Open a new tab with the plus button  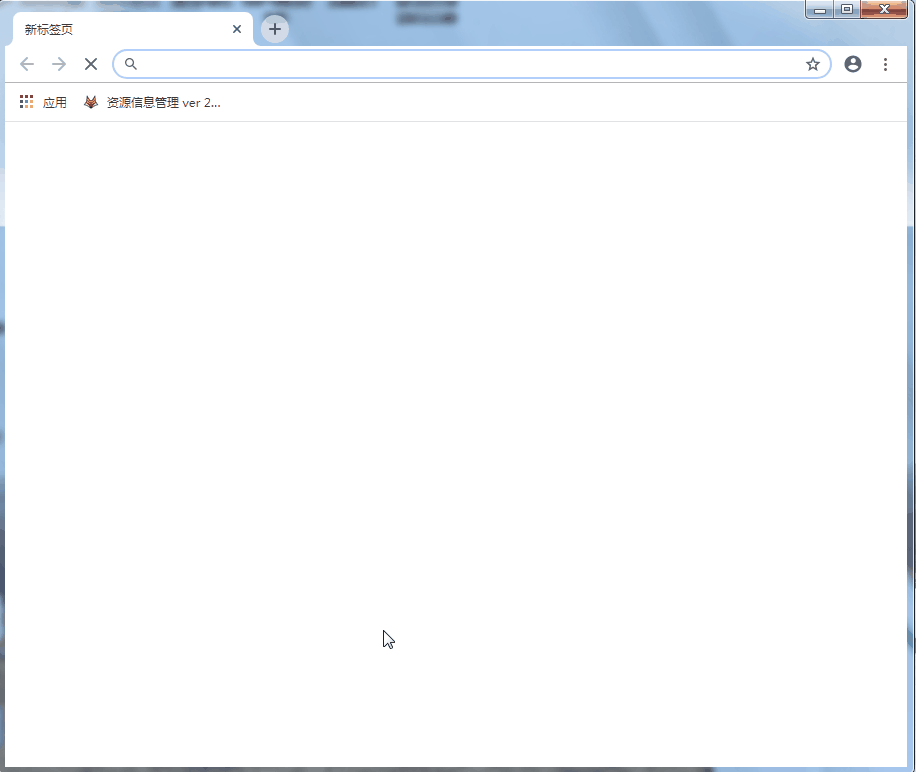275,29
